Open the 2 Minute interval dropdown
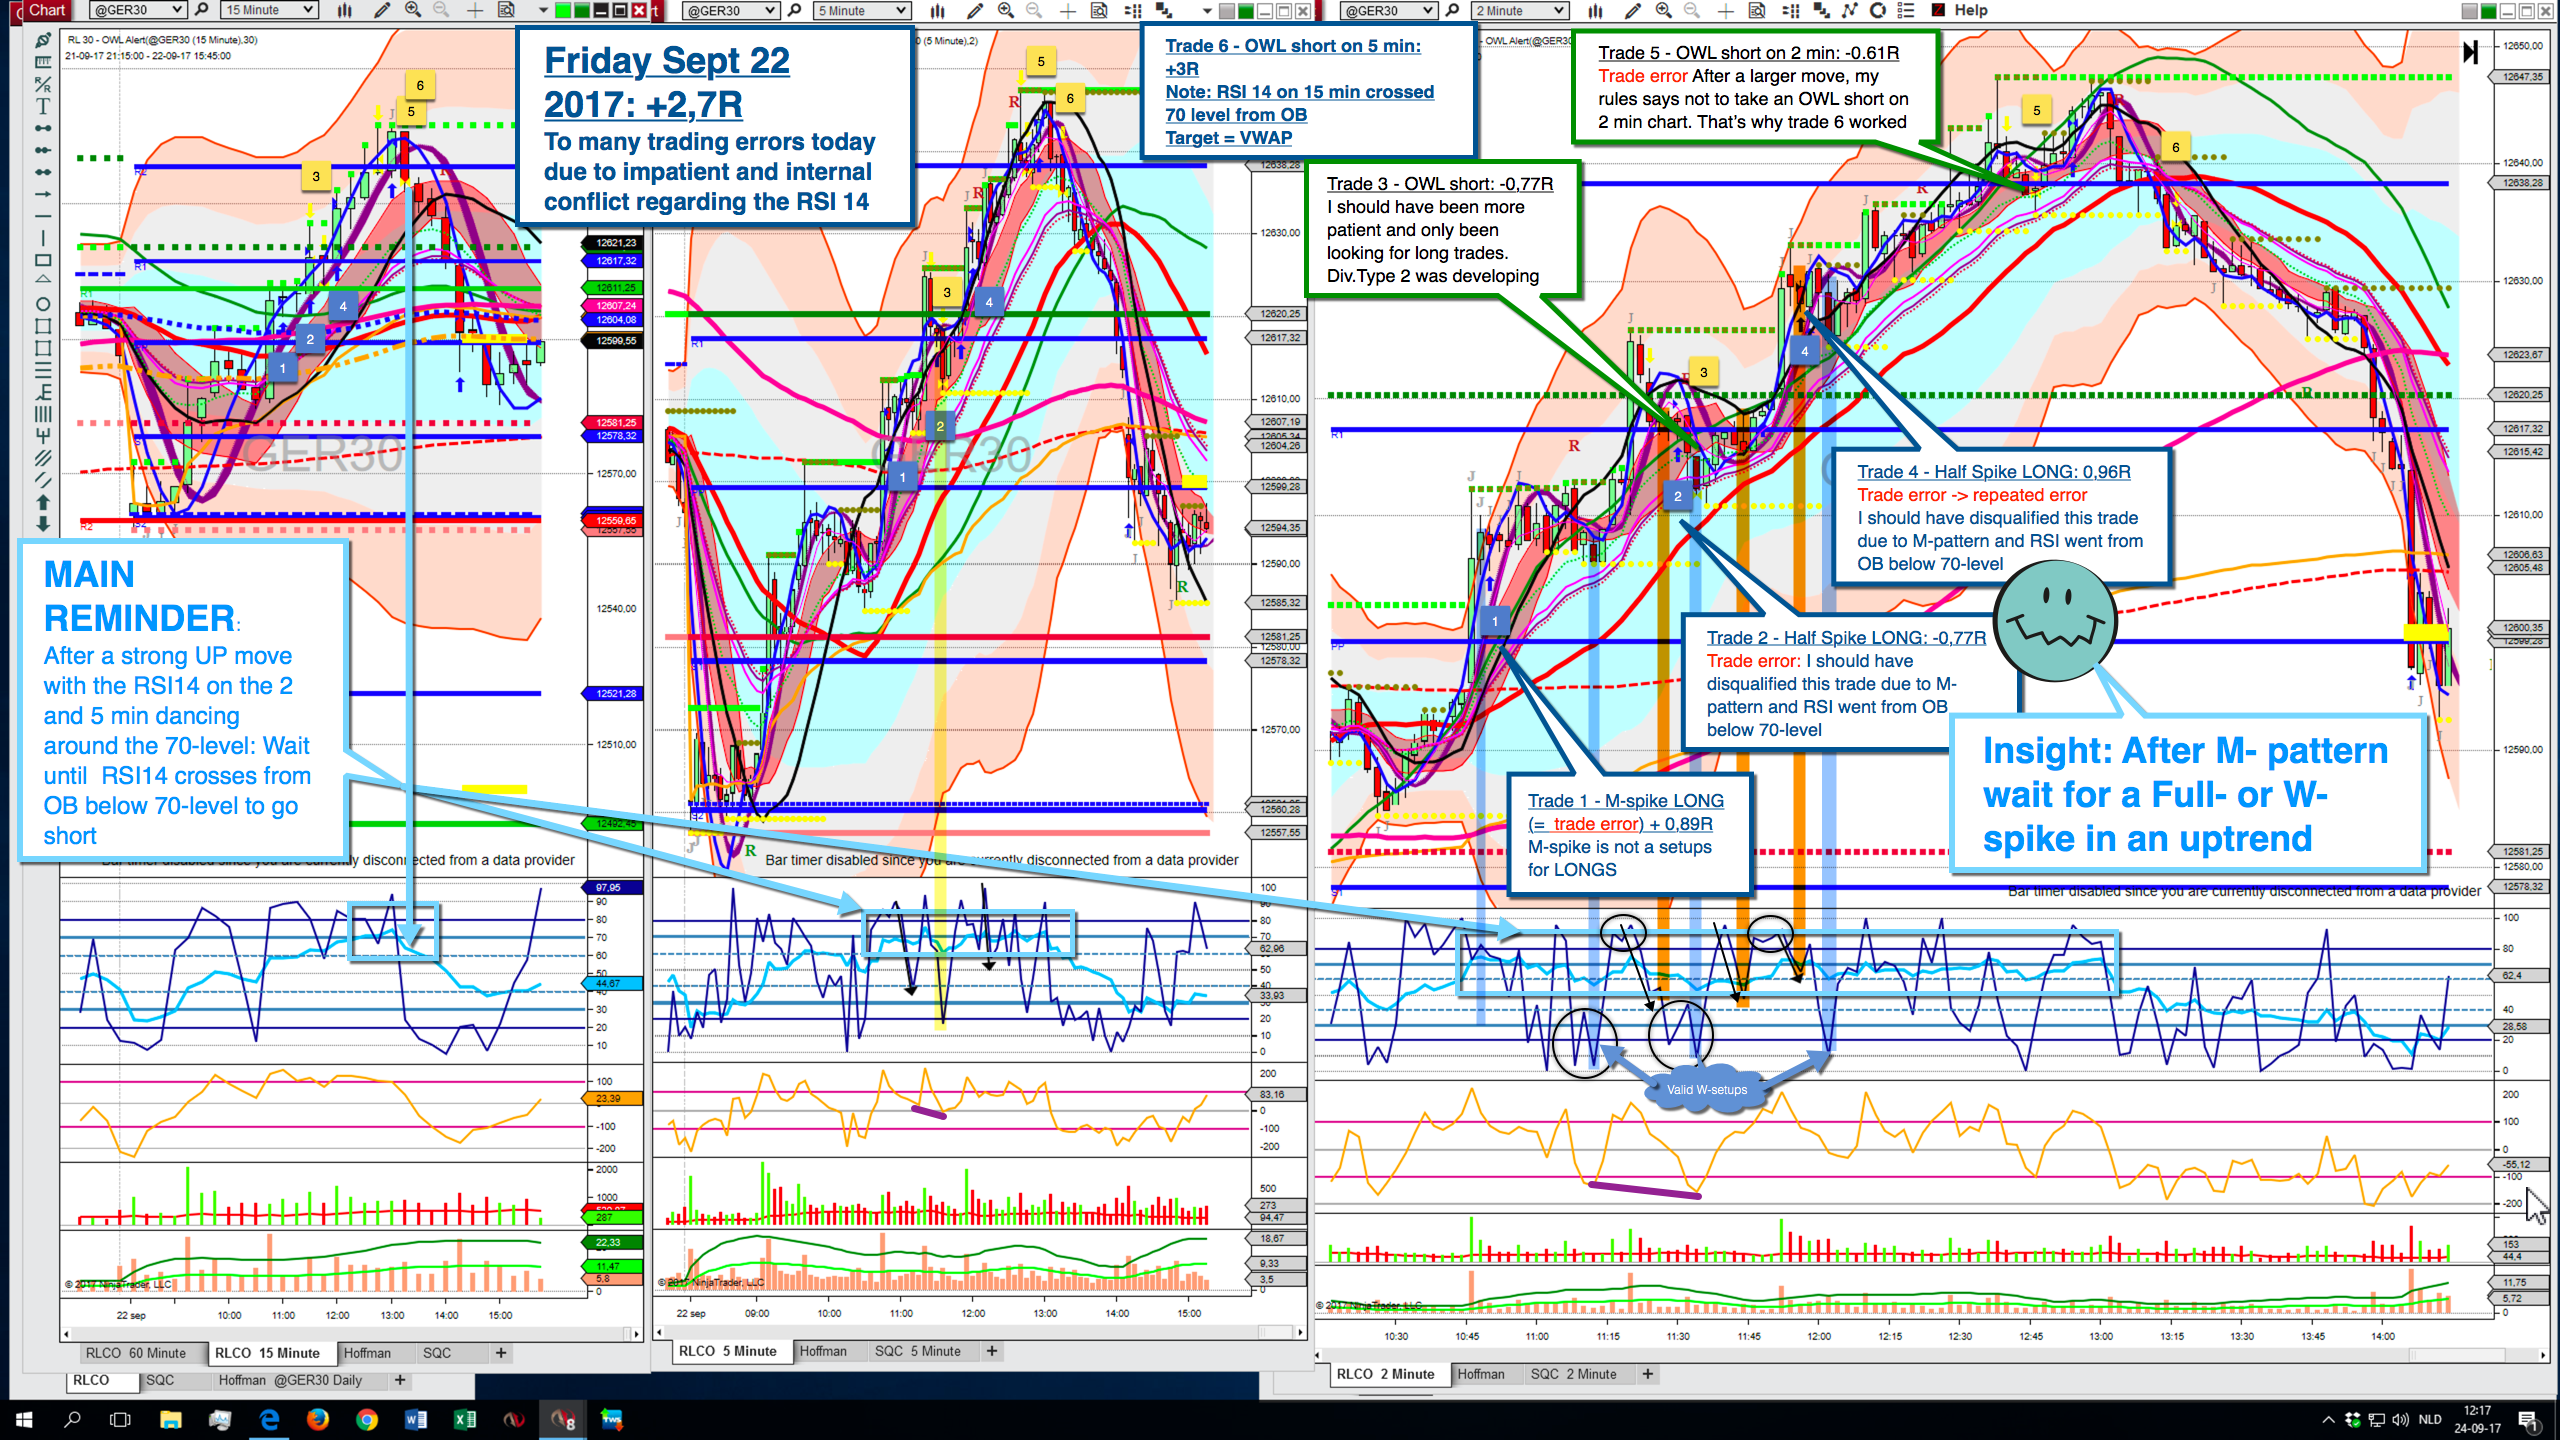2560x1440 pixels. pos(1520,10)
